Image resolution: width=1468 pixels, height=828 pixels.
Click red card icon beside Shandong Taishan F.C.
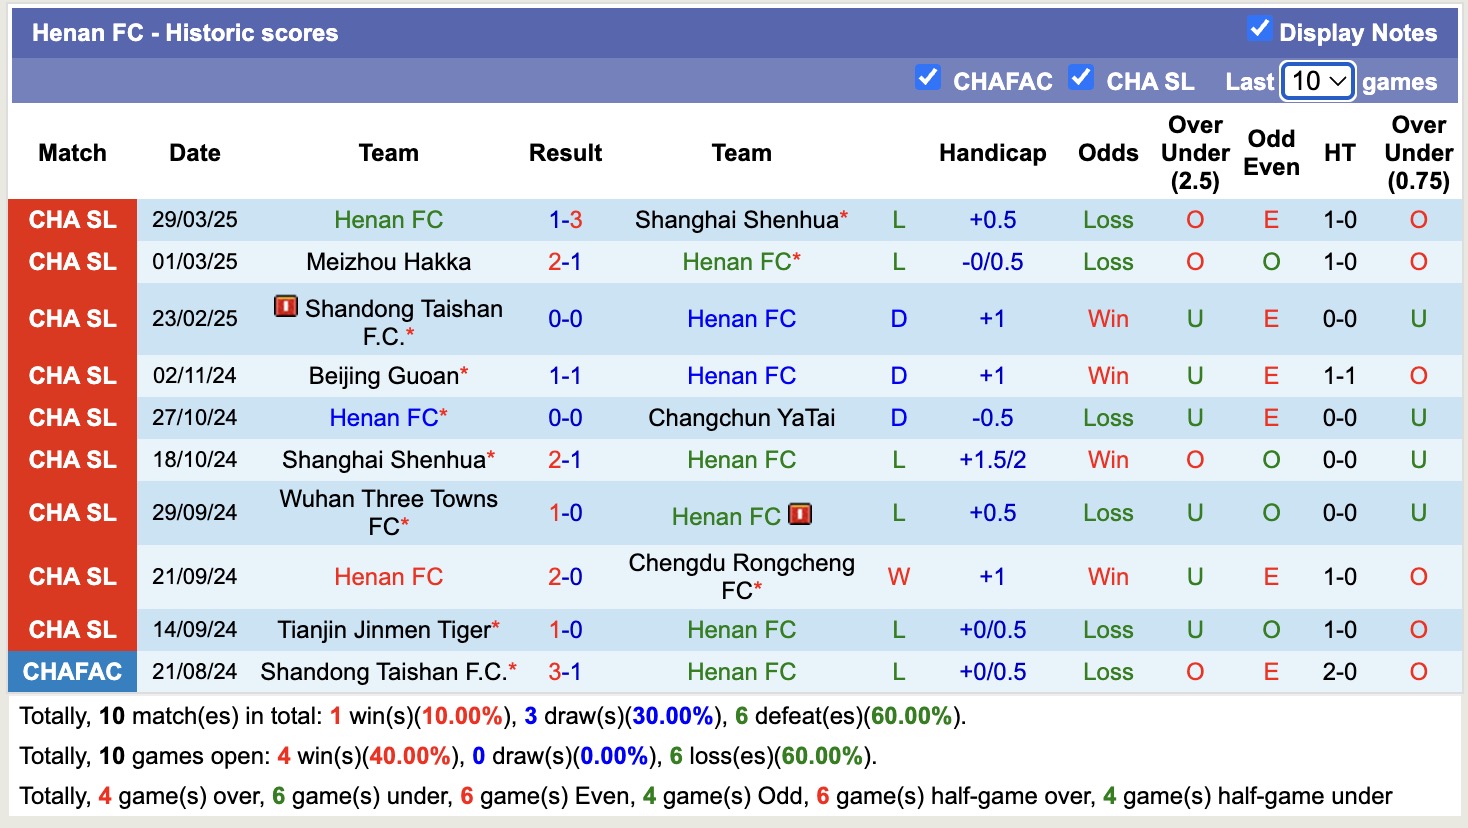pos(286,307)
